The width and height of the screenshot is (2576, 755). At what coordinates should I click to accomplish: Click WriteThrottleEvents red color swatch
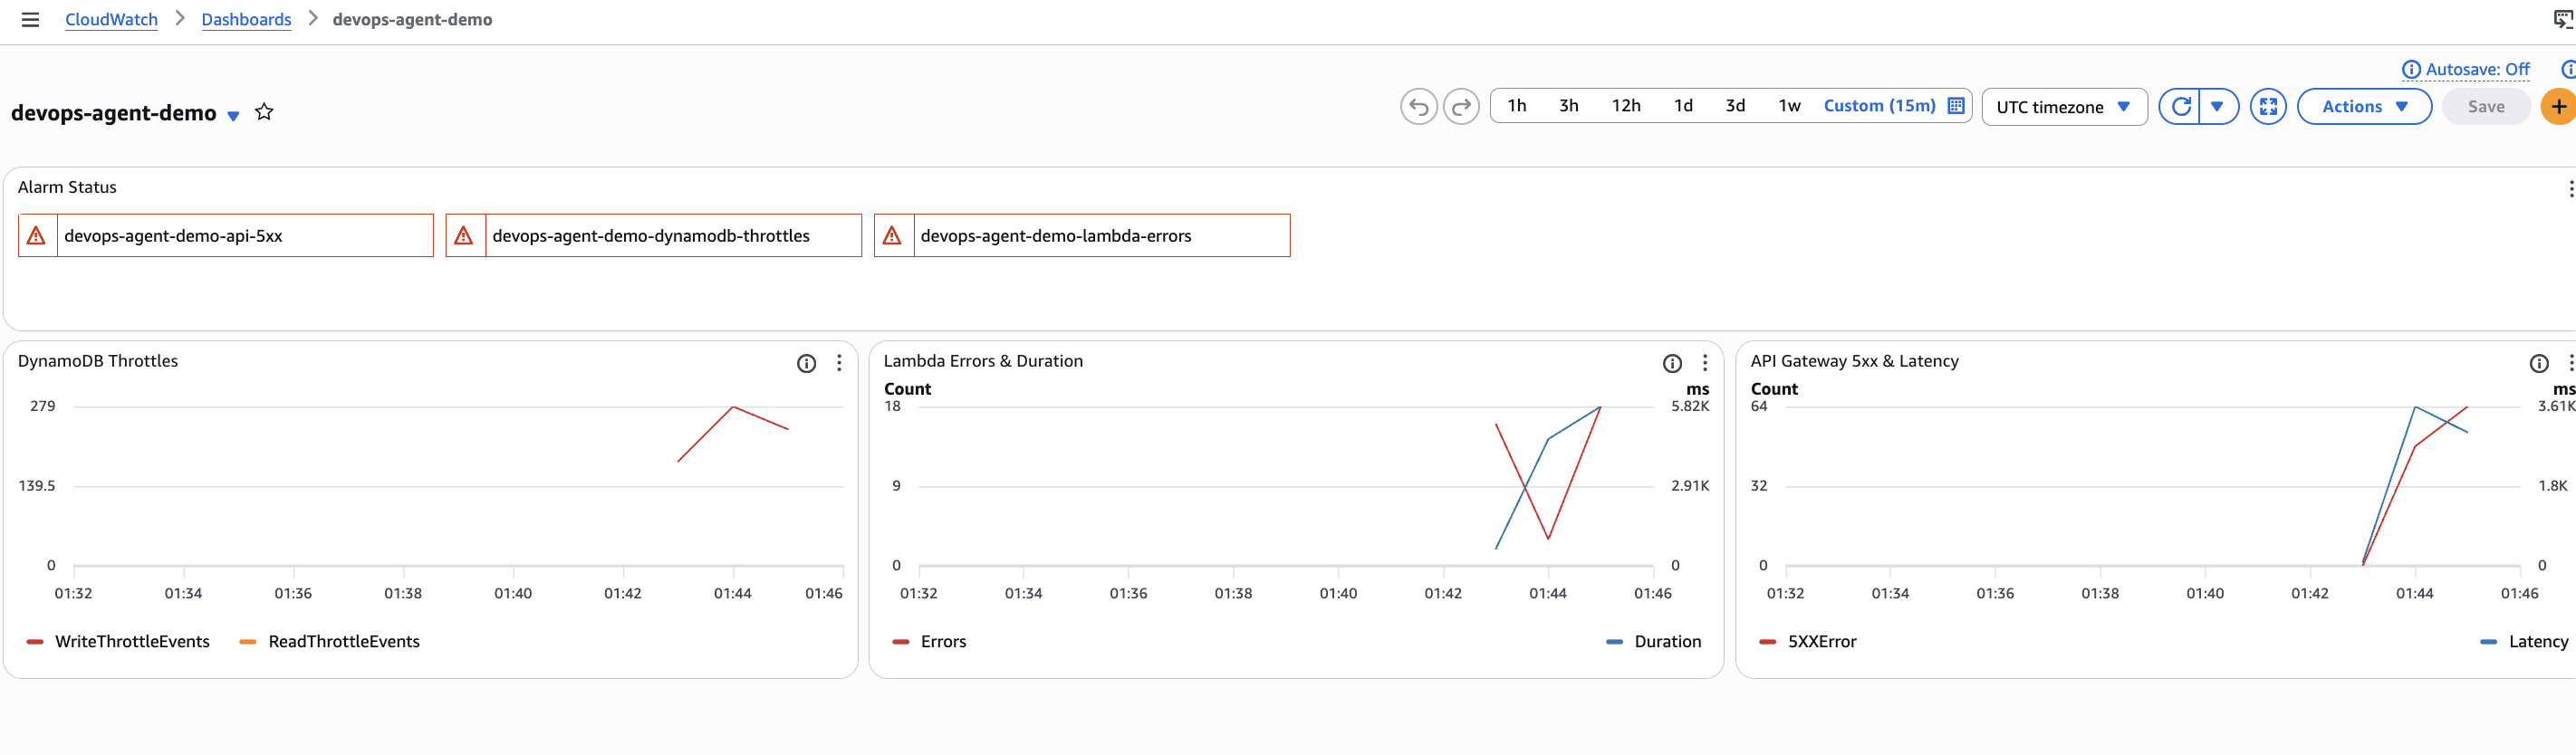click(x=35, y=642)
